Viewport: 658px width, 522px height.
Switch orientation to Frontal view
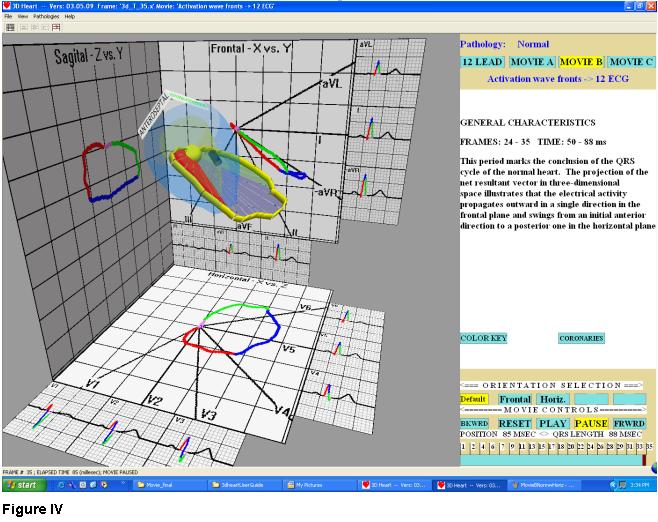(515, 399)
